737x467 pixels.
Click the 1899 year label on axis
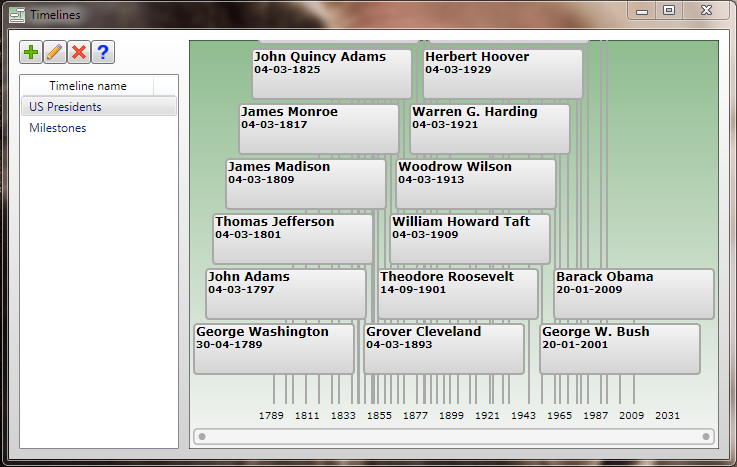click(x=451, y=415)
